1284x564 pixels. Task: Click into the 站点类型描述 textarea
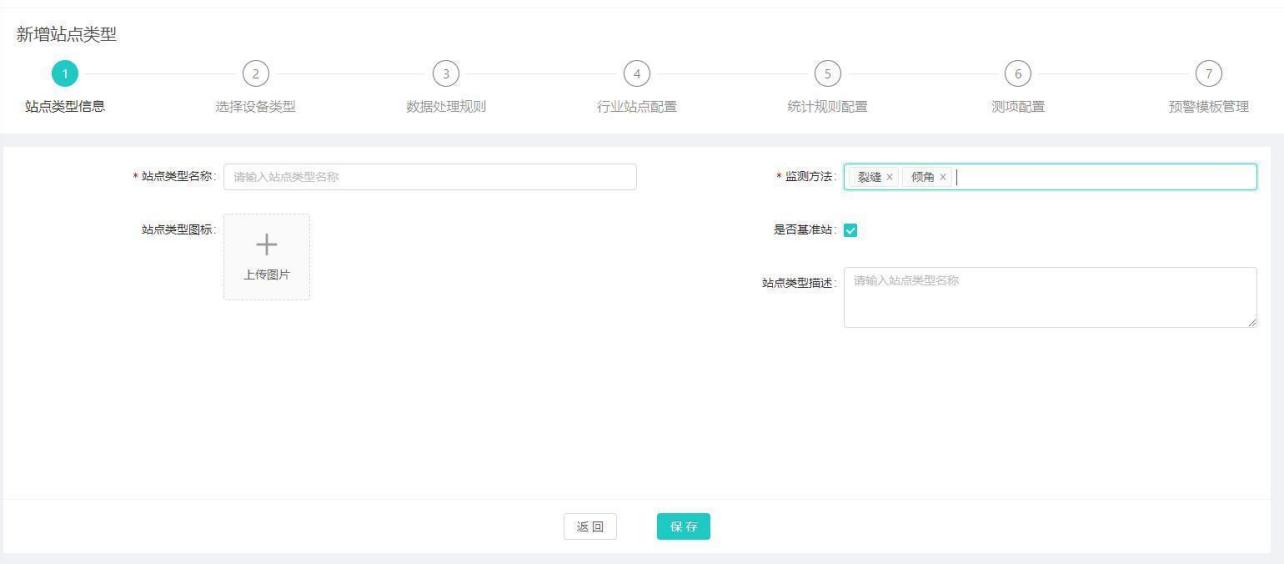point(1050,297)
